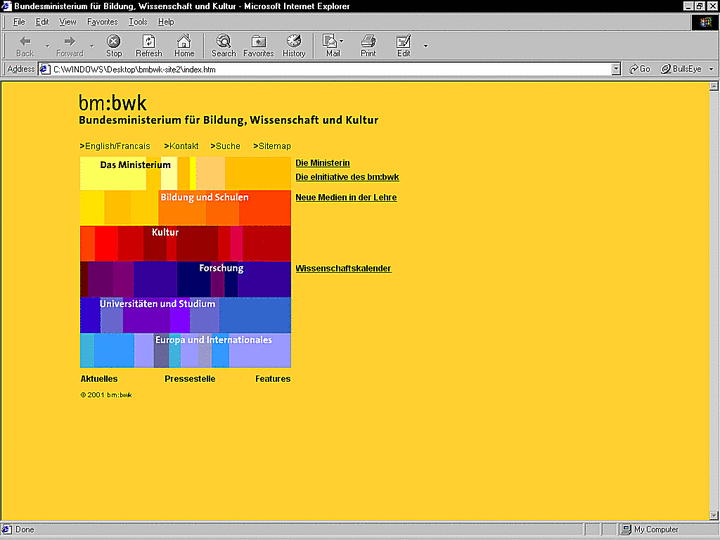
Task: Stop loading the page
Action: [114, 45]
